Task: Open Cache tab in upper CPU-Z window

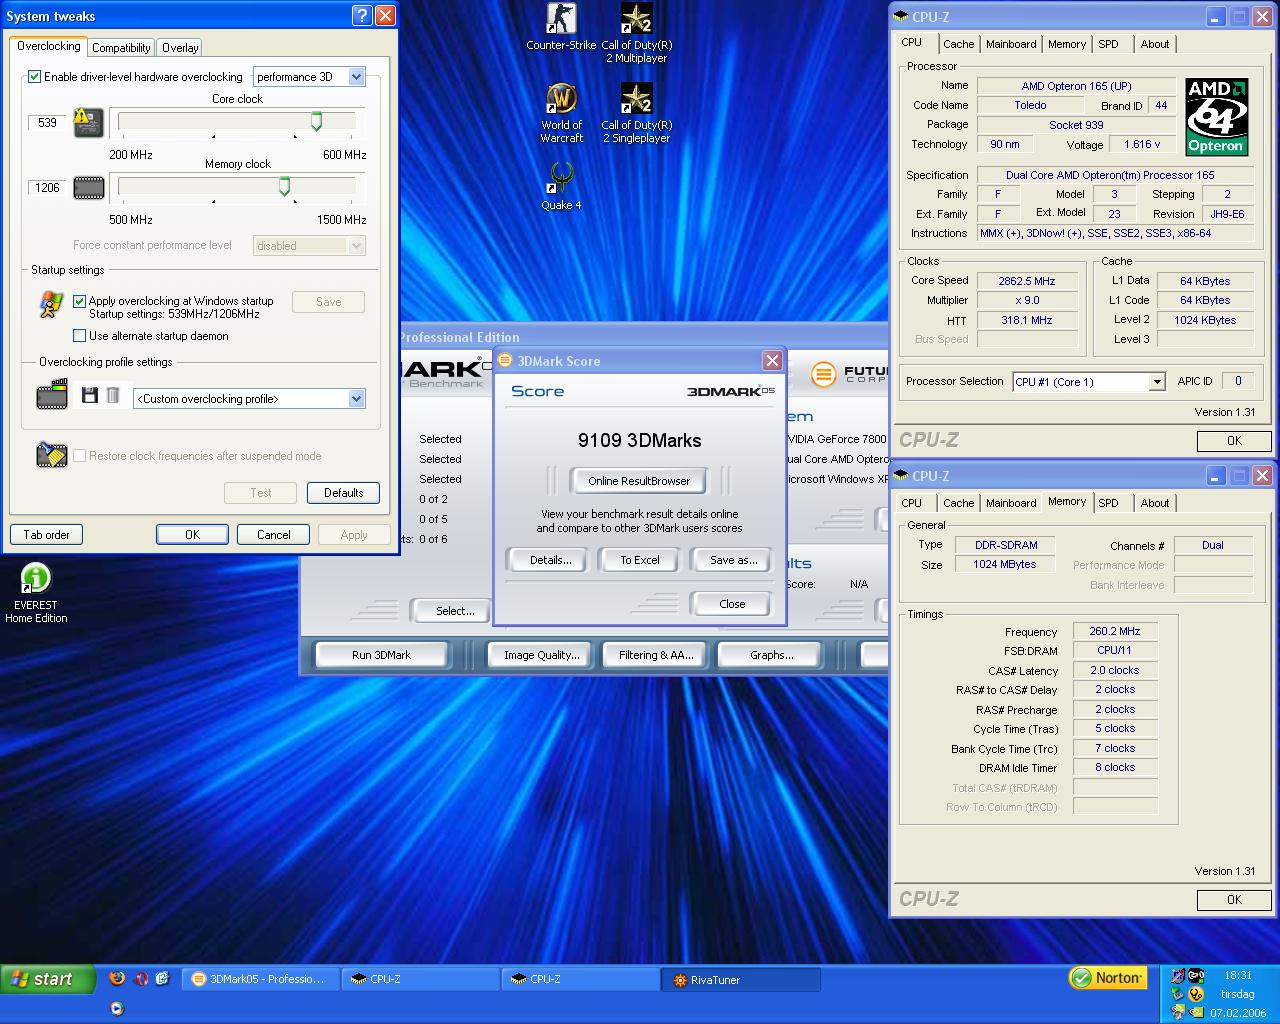Action: coord(958,44)
